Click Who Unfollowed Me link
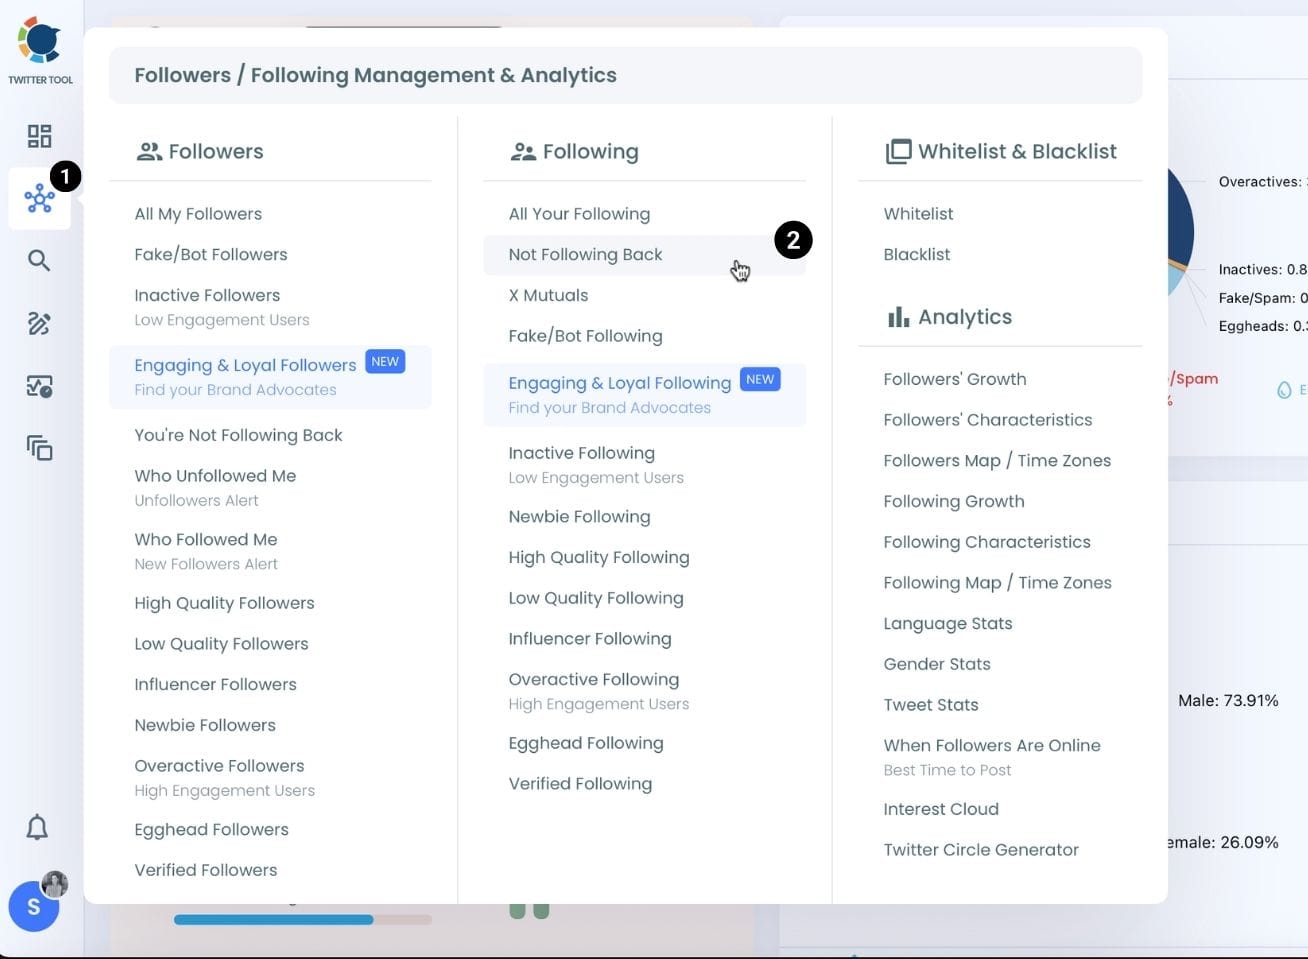 point(215,476)
